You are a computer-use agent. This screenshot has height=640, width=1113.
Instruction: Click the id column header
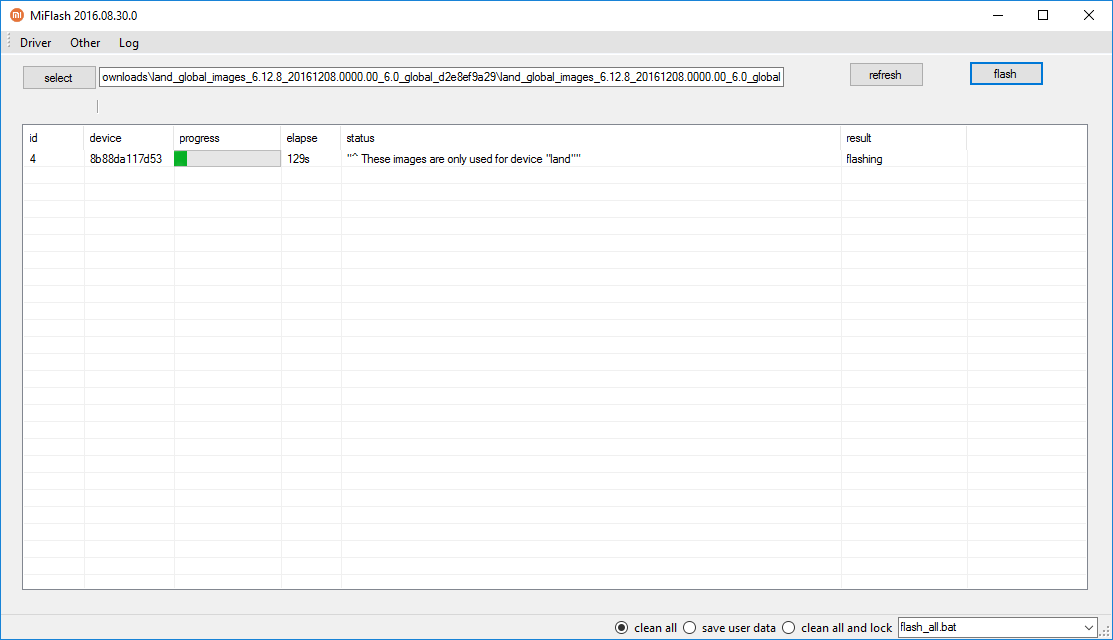click(54, 138)
